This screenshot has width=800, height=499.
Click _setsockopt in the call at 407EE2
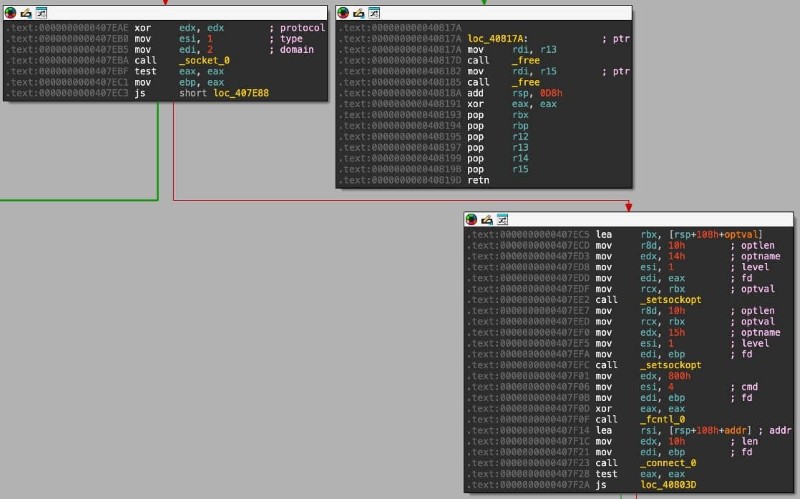pyautogui.click(x=671, y=300)
